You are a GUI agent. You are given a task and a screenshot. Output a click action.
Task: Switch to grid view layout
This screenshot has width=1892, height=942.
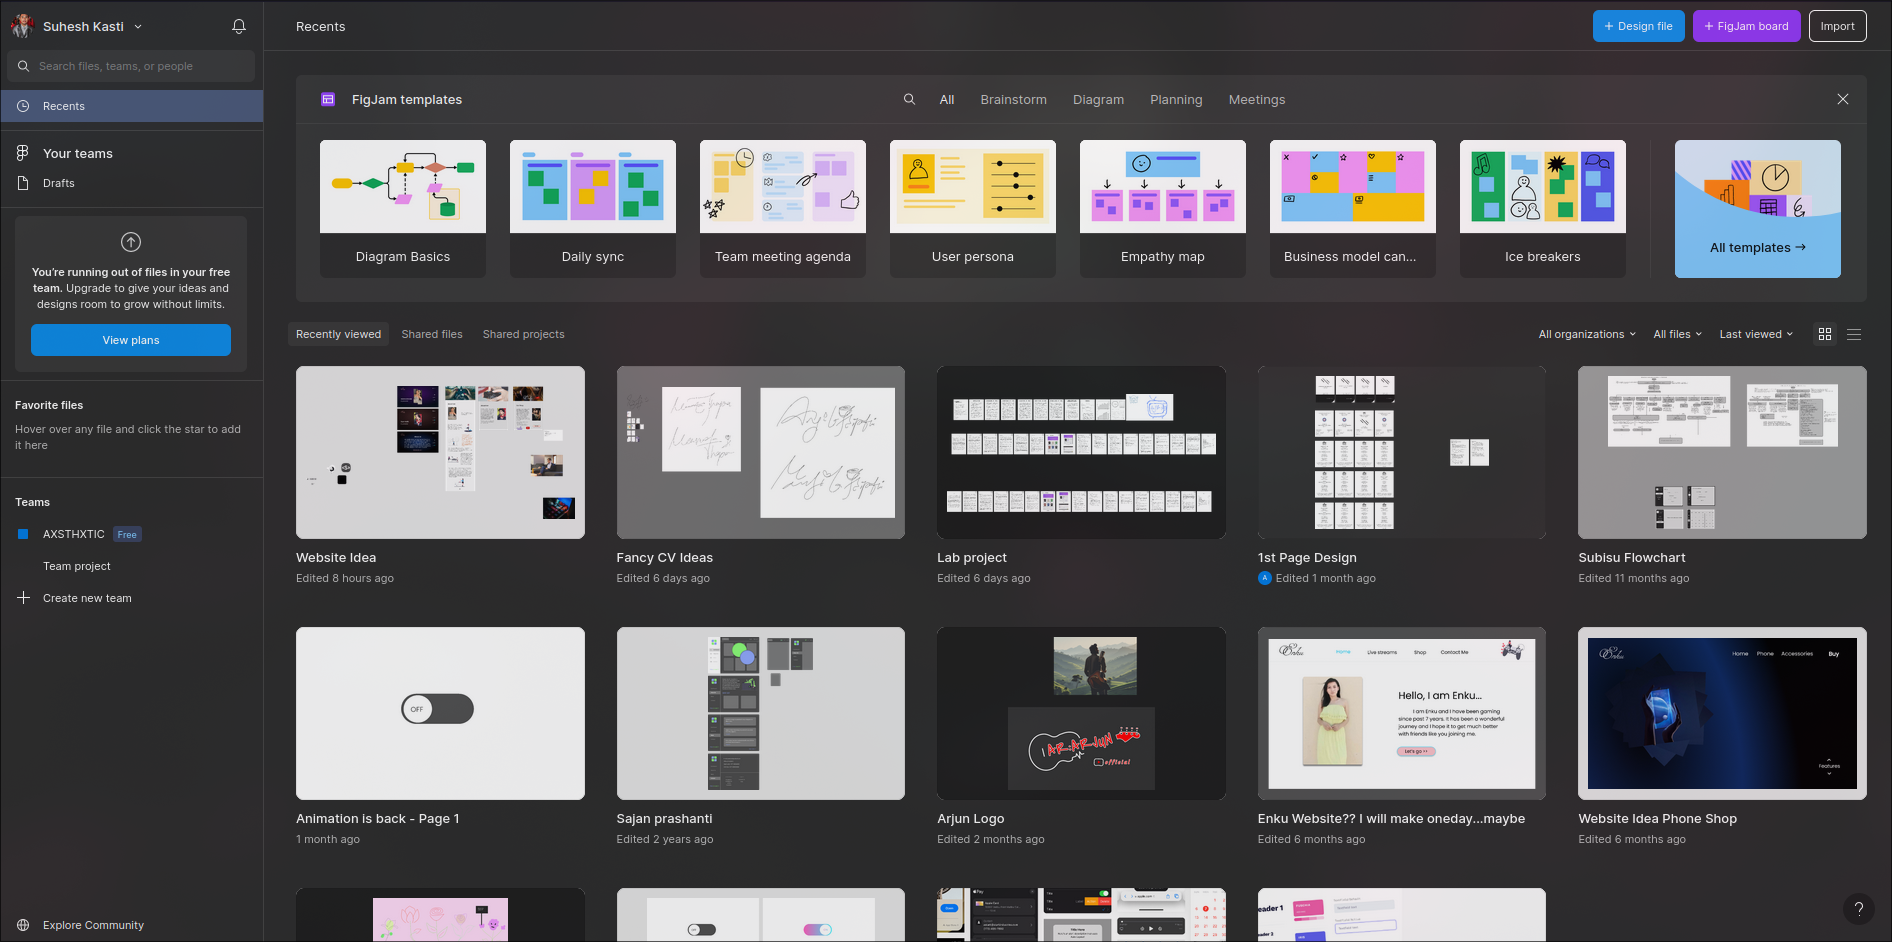pos(1825,335)
